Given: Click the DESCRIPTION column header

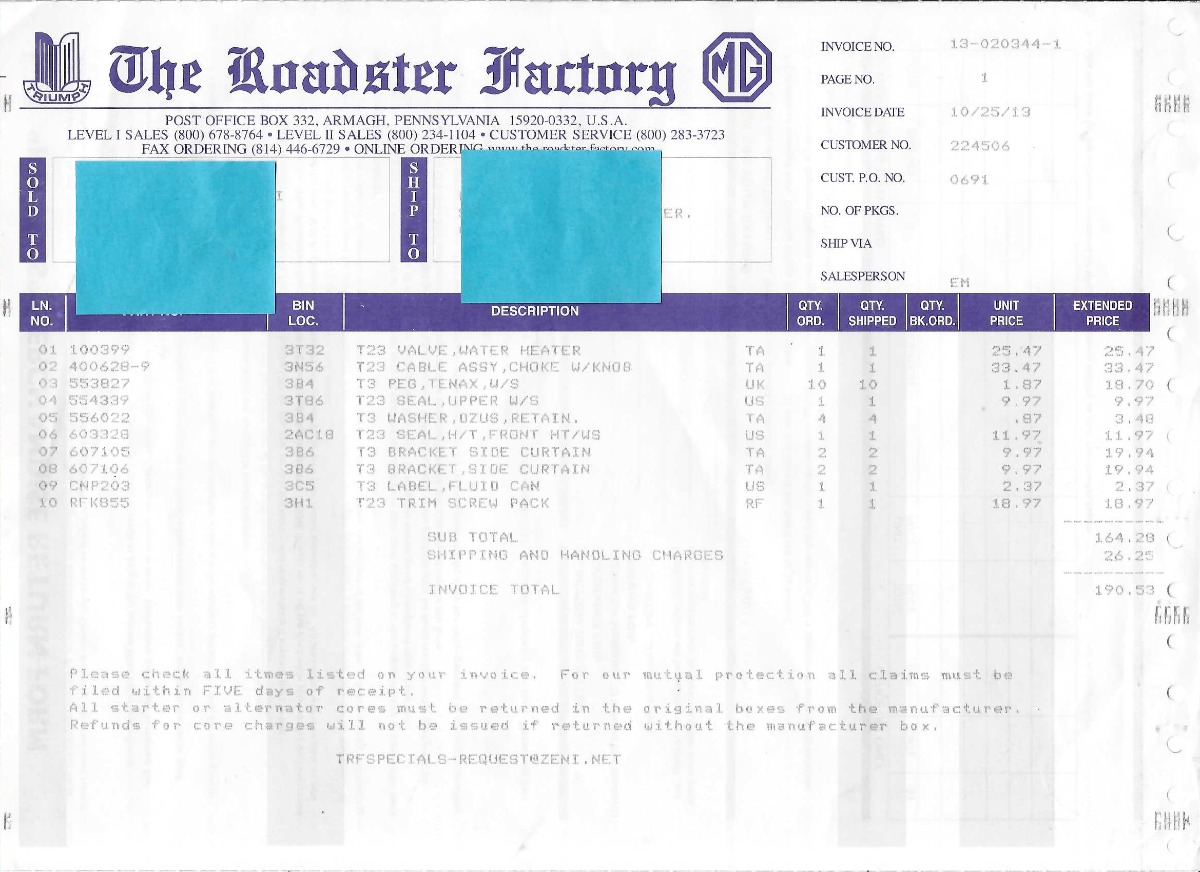Looking at the screenshot, I should [535, 312].
